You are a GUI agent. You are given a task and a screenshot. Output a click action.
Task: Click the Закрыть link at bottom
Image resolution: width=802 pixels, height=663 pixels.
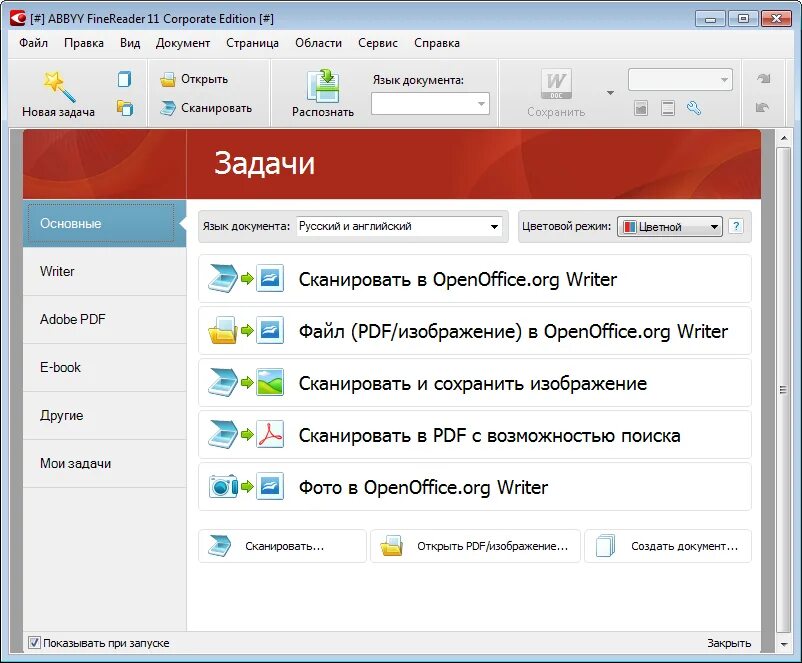tap(729, 643)
